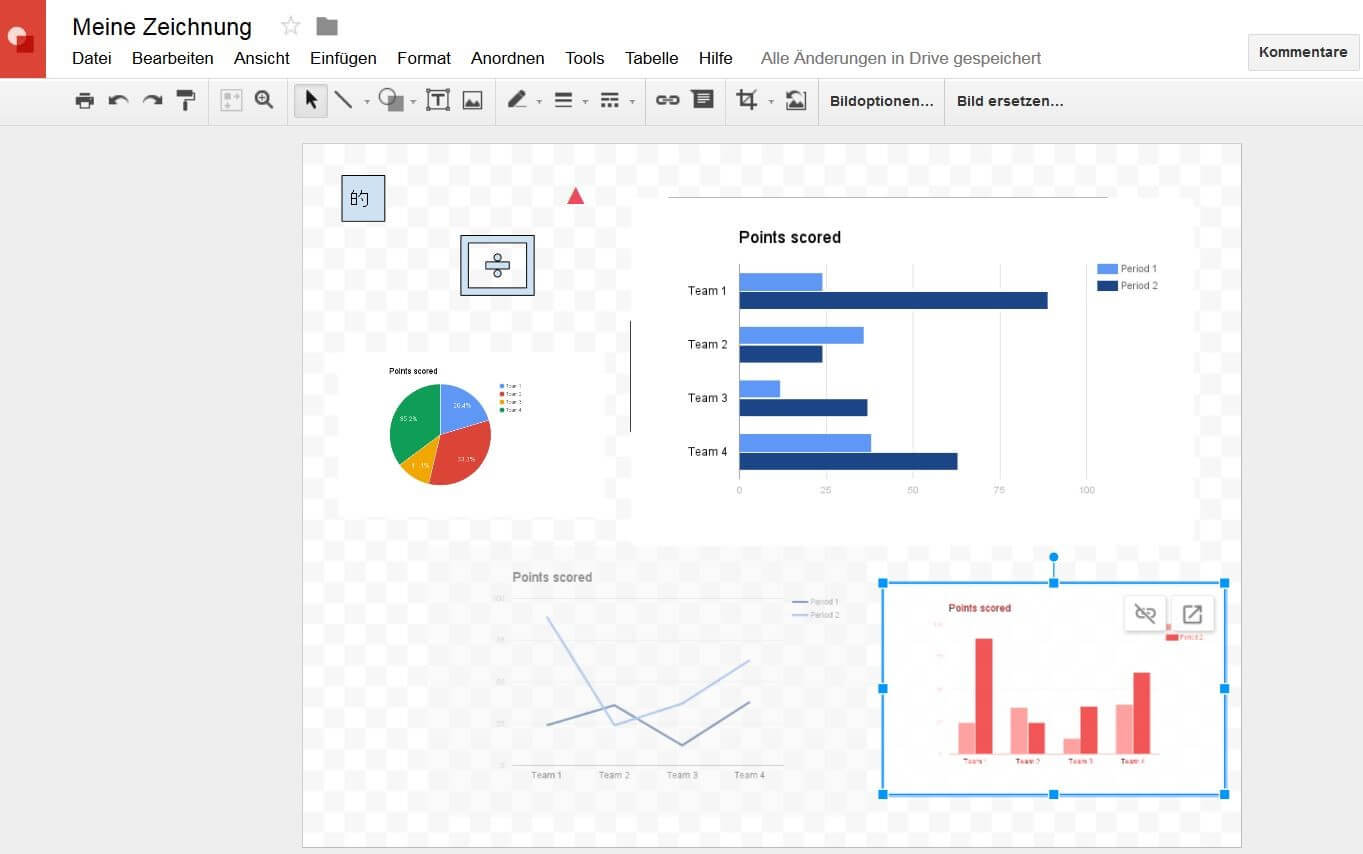Open the Datei menu

[92, 58]
